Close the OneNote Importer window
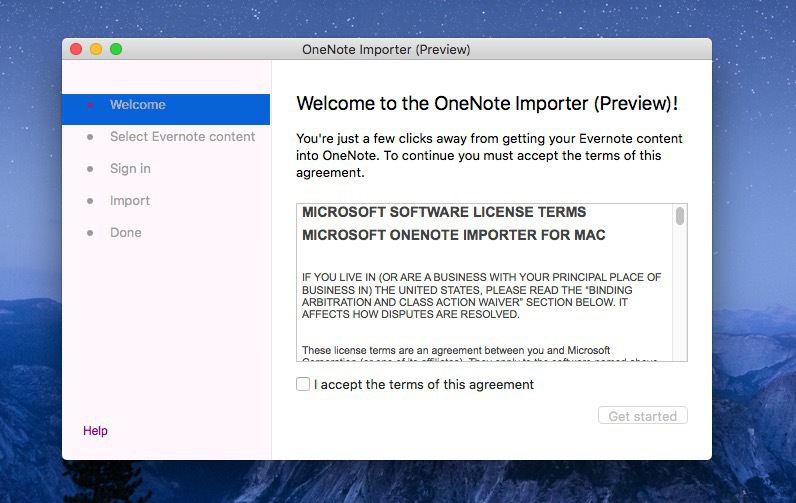796x503 pixels. [76, 49]
